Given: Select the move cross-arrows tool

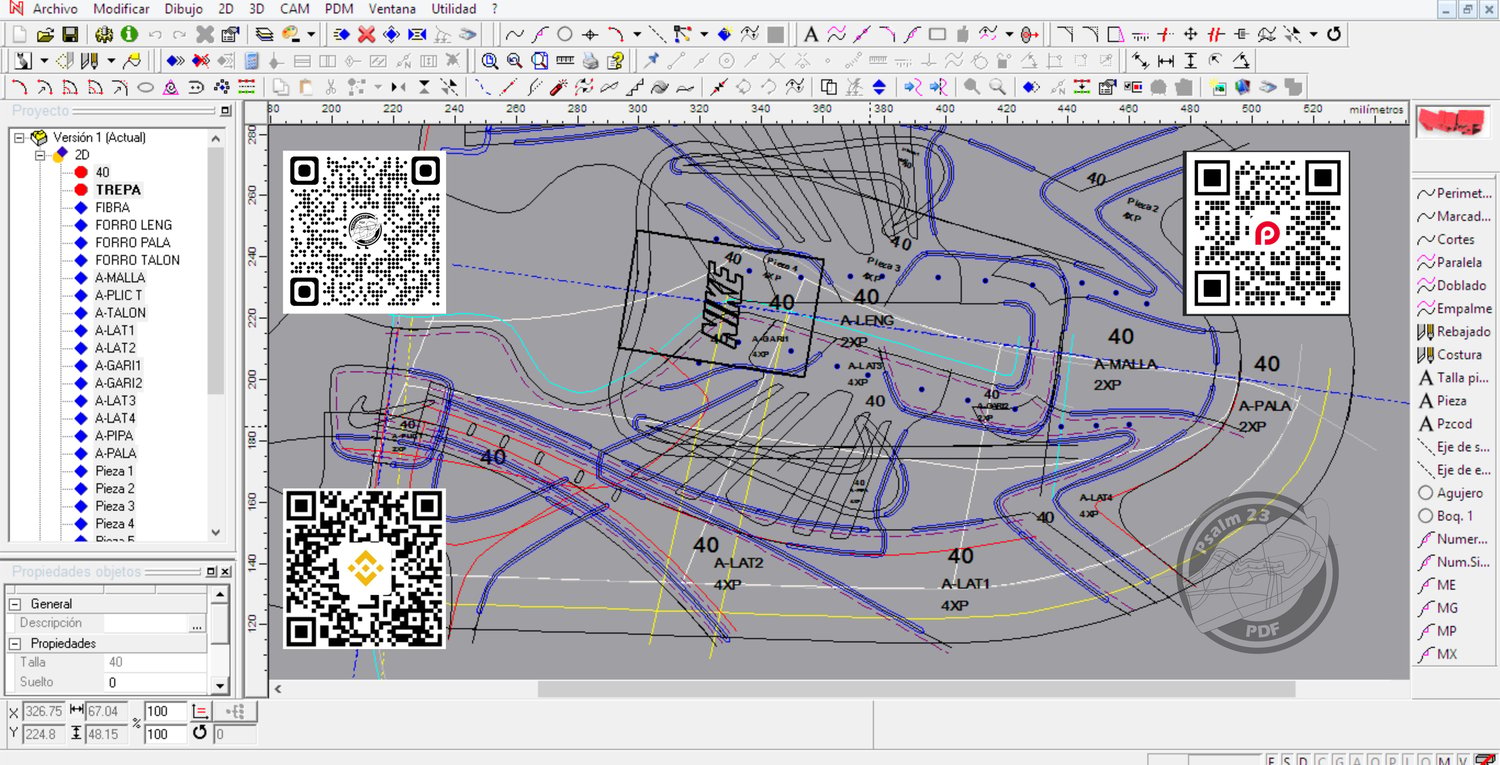Looking at the screenshot, I should [1190, 34].
